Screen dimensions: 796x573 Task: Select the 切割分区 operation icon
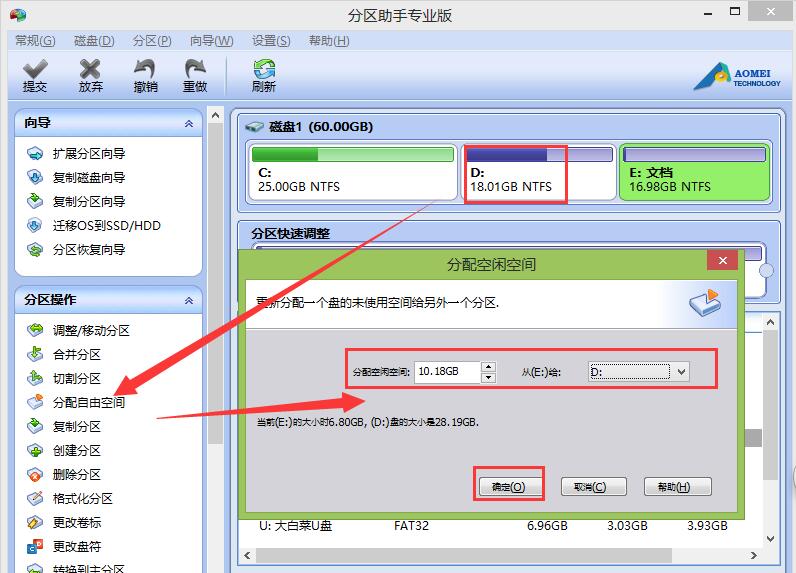point(35,378)
